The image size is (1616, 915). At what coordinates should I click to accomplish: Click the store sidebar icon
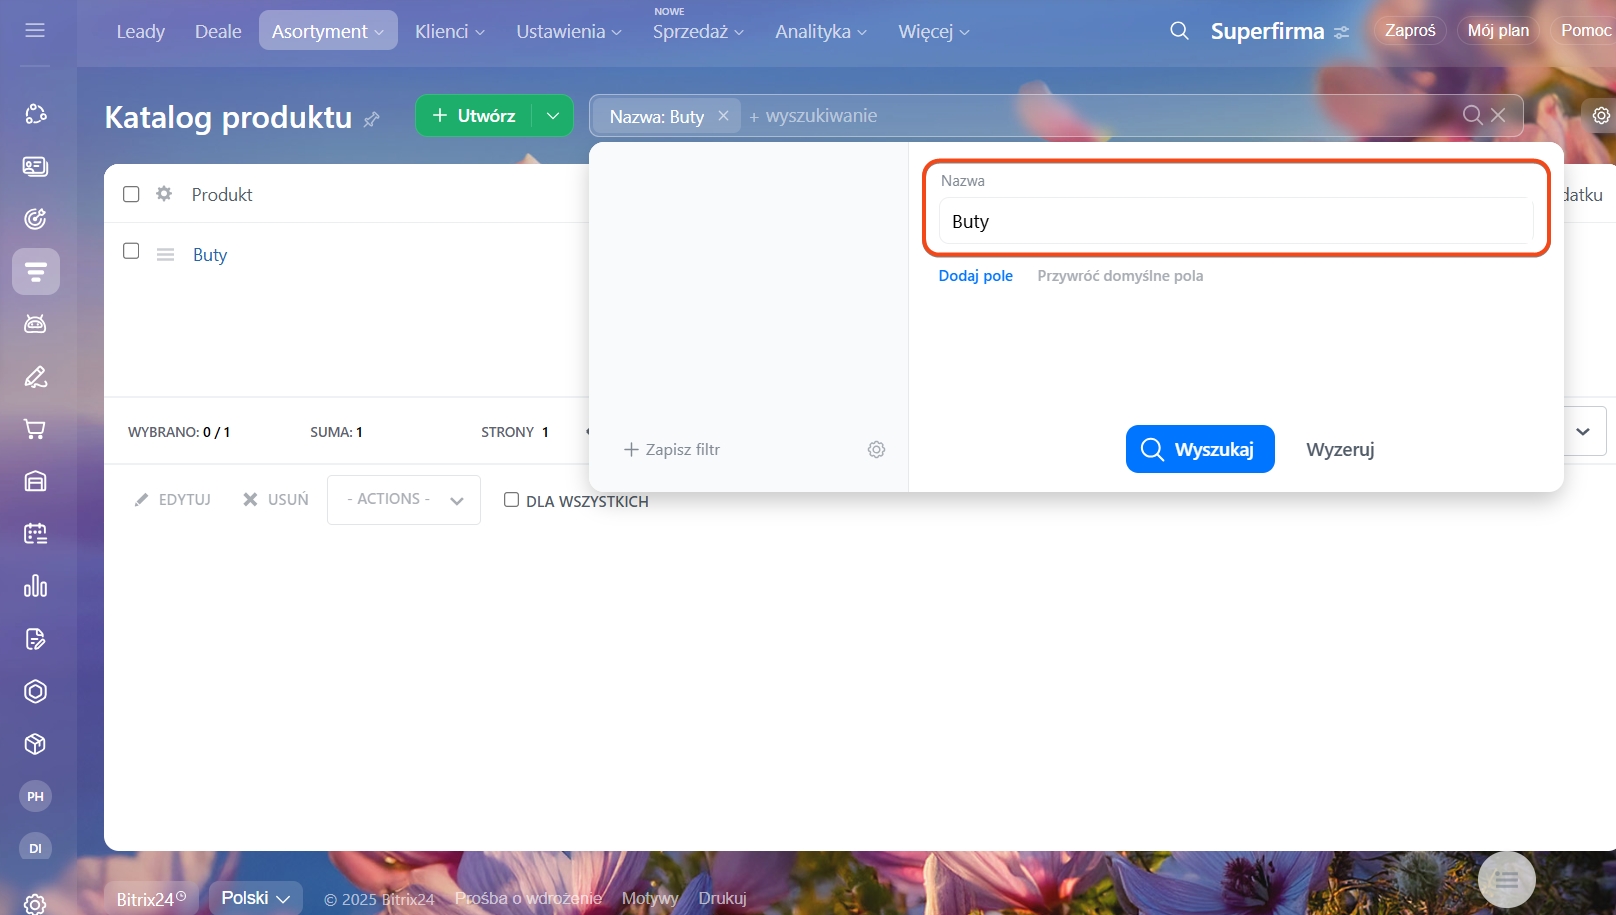(x=35, y=481)
